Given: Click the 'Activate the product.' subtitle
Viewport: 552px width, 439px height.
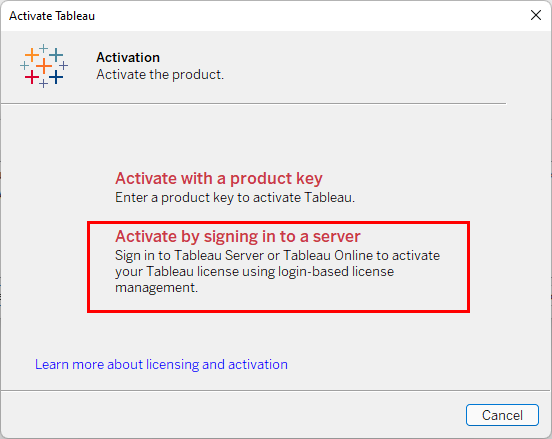Looking at the screenshot, I should (x=160, y=75).
